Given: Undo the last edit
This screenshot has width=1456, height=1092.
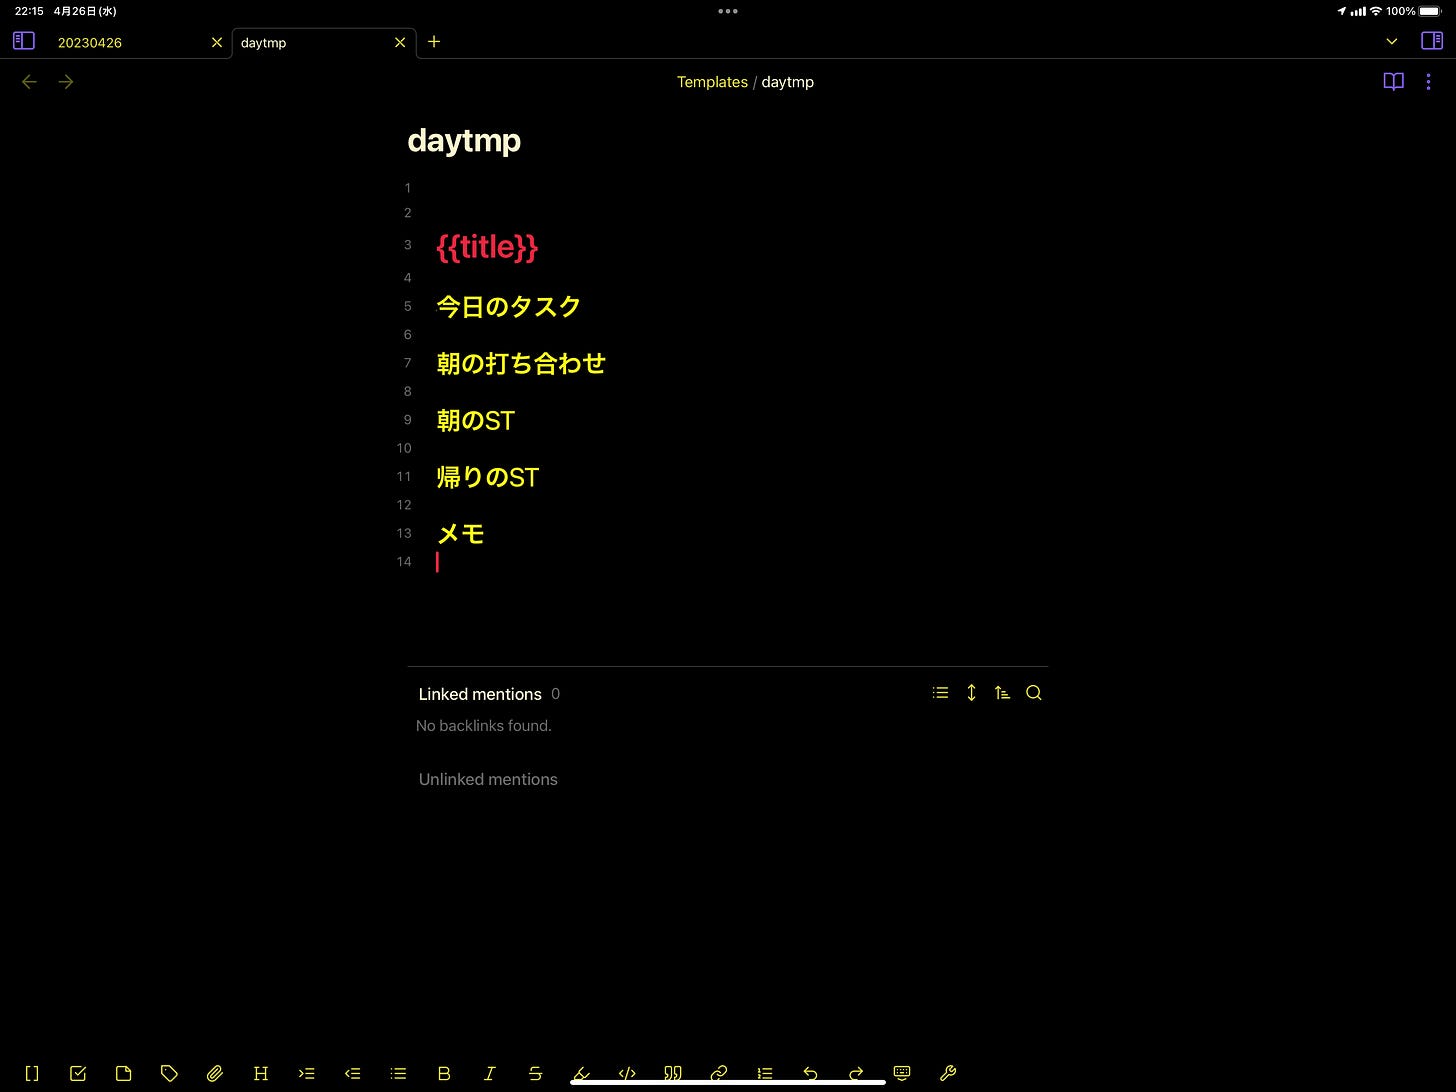Looking at the screenshot, I should pos(810,1073).
